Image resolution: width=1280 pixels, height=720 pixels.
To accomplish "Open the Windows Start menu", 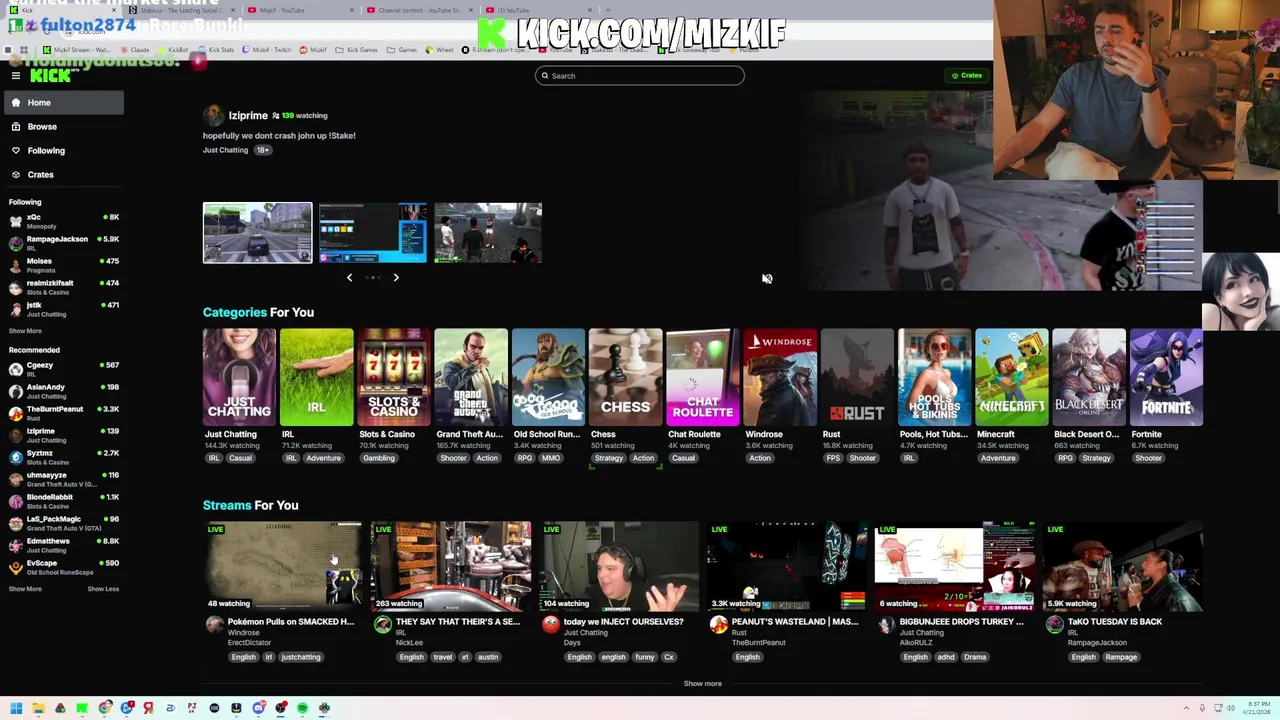I will (x=16, y=708).
